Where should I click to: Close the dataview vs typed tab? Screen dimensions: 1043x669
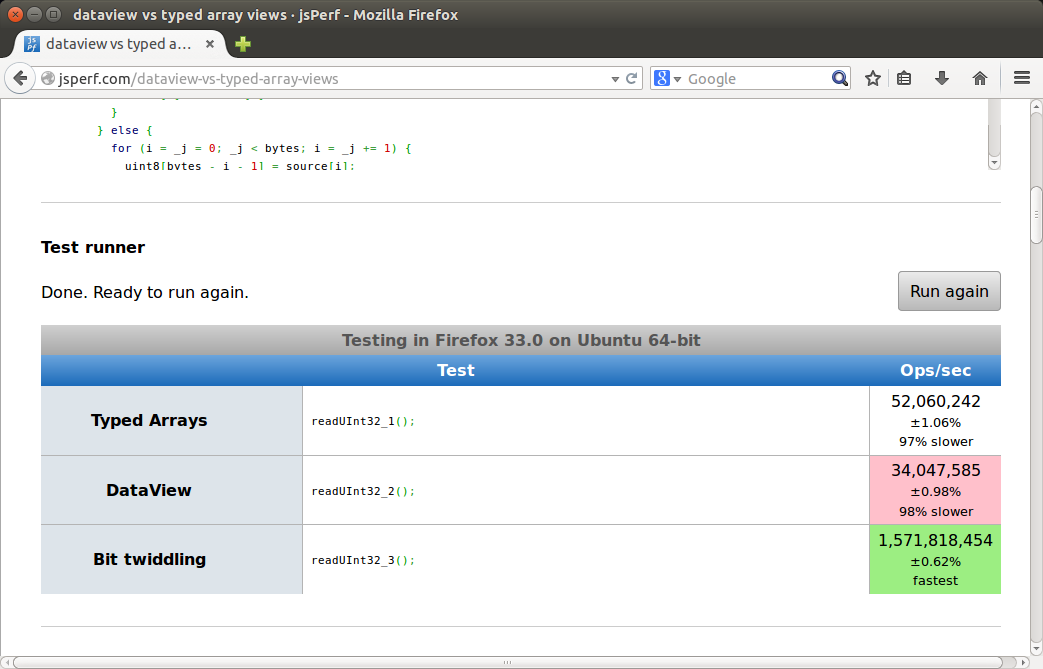point(210,44)
